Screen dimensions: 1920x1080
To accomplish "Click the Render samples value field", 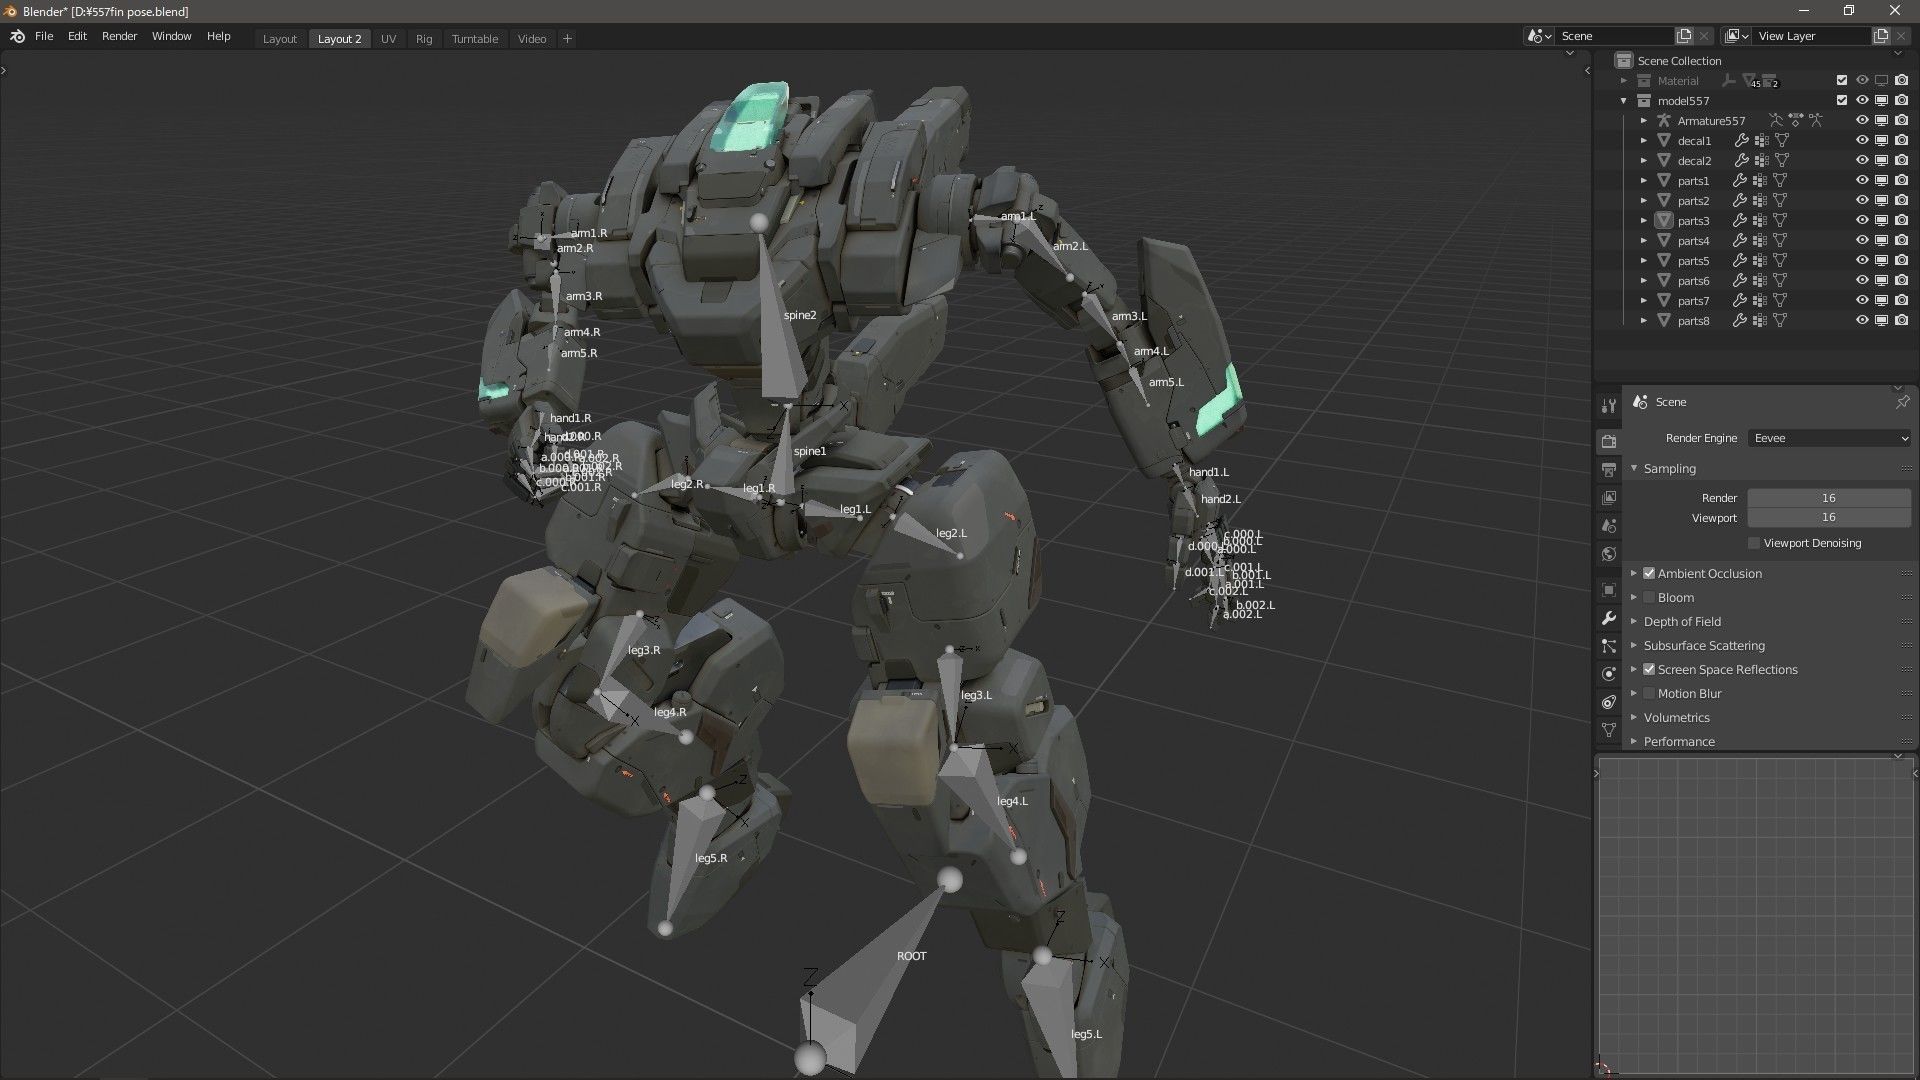I will point(1829,498).
